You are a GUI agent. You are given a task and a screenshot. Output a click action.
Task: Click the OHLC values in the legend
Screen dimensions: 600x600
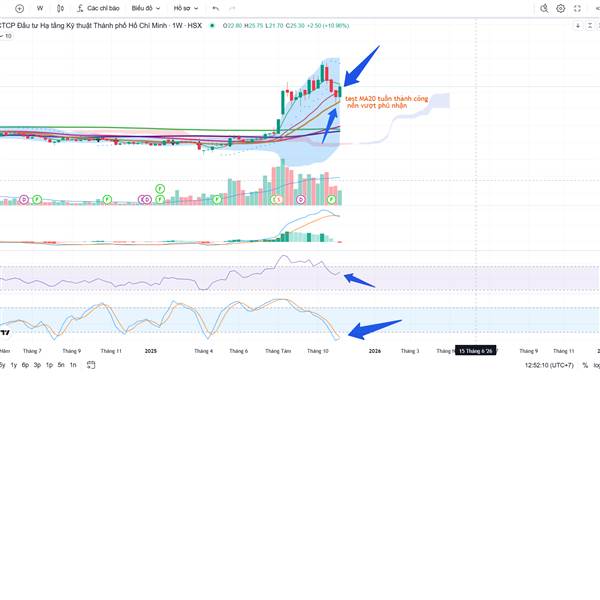click(286, 26)
